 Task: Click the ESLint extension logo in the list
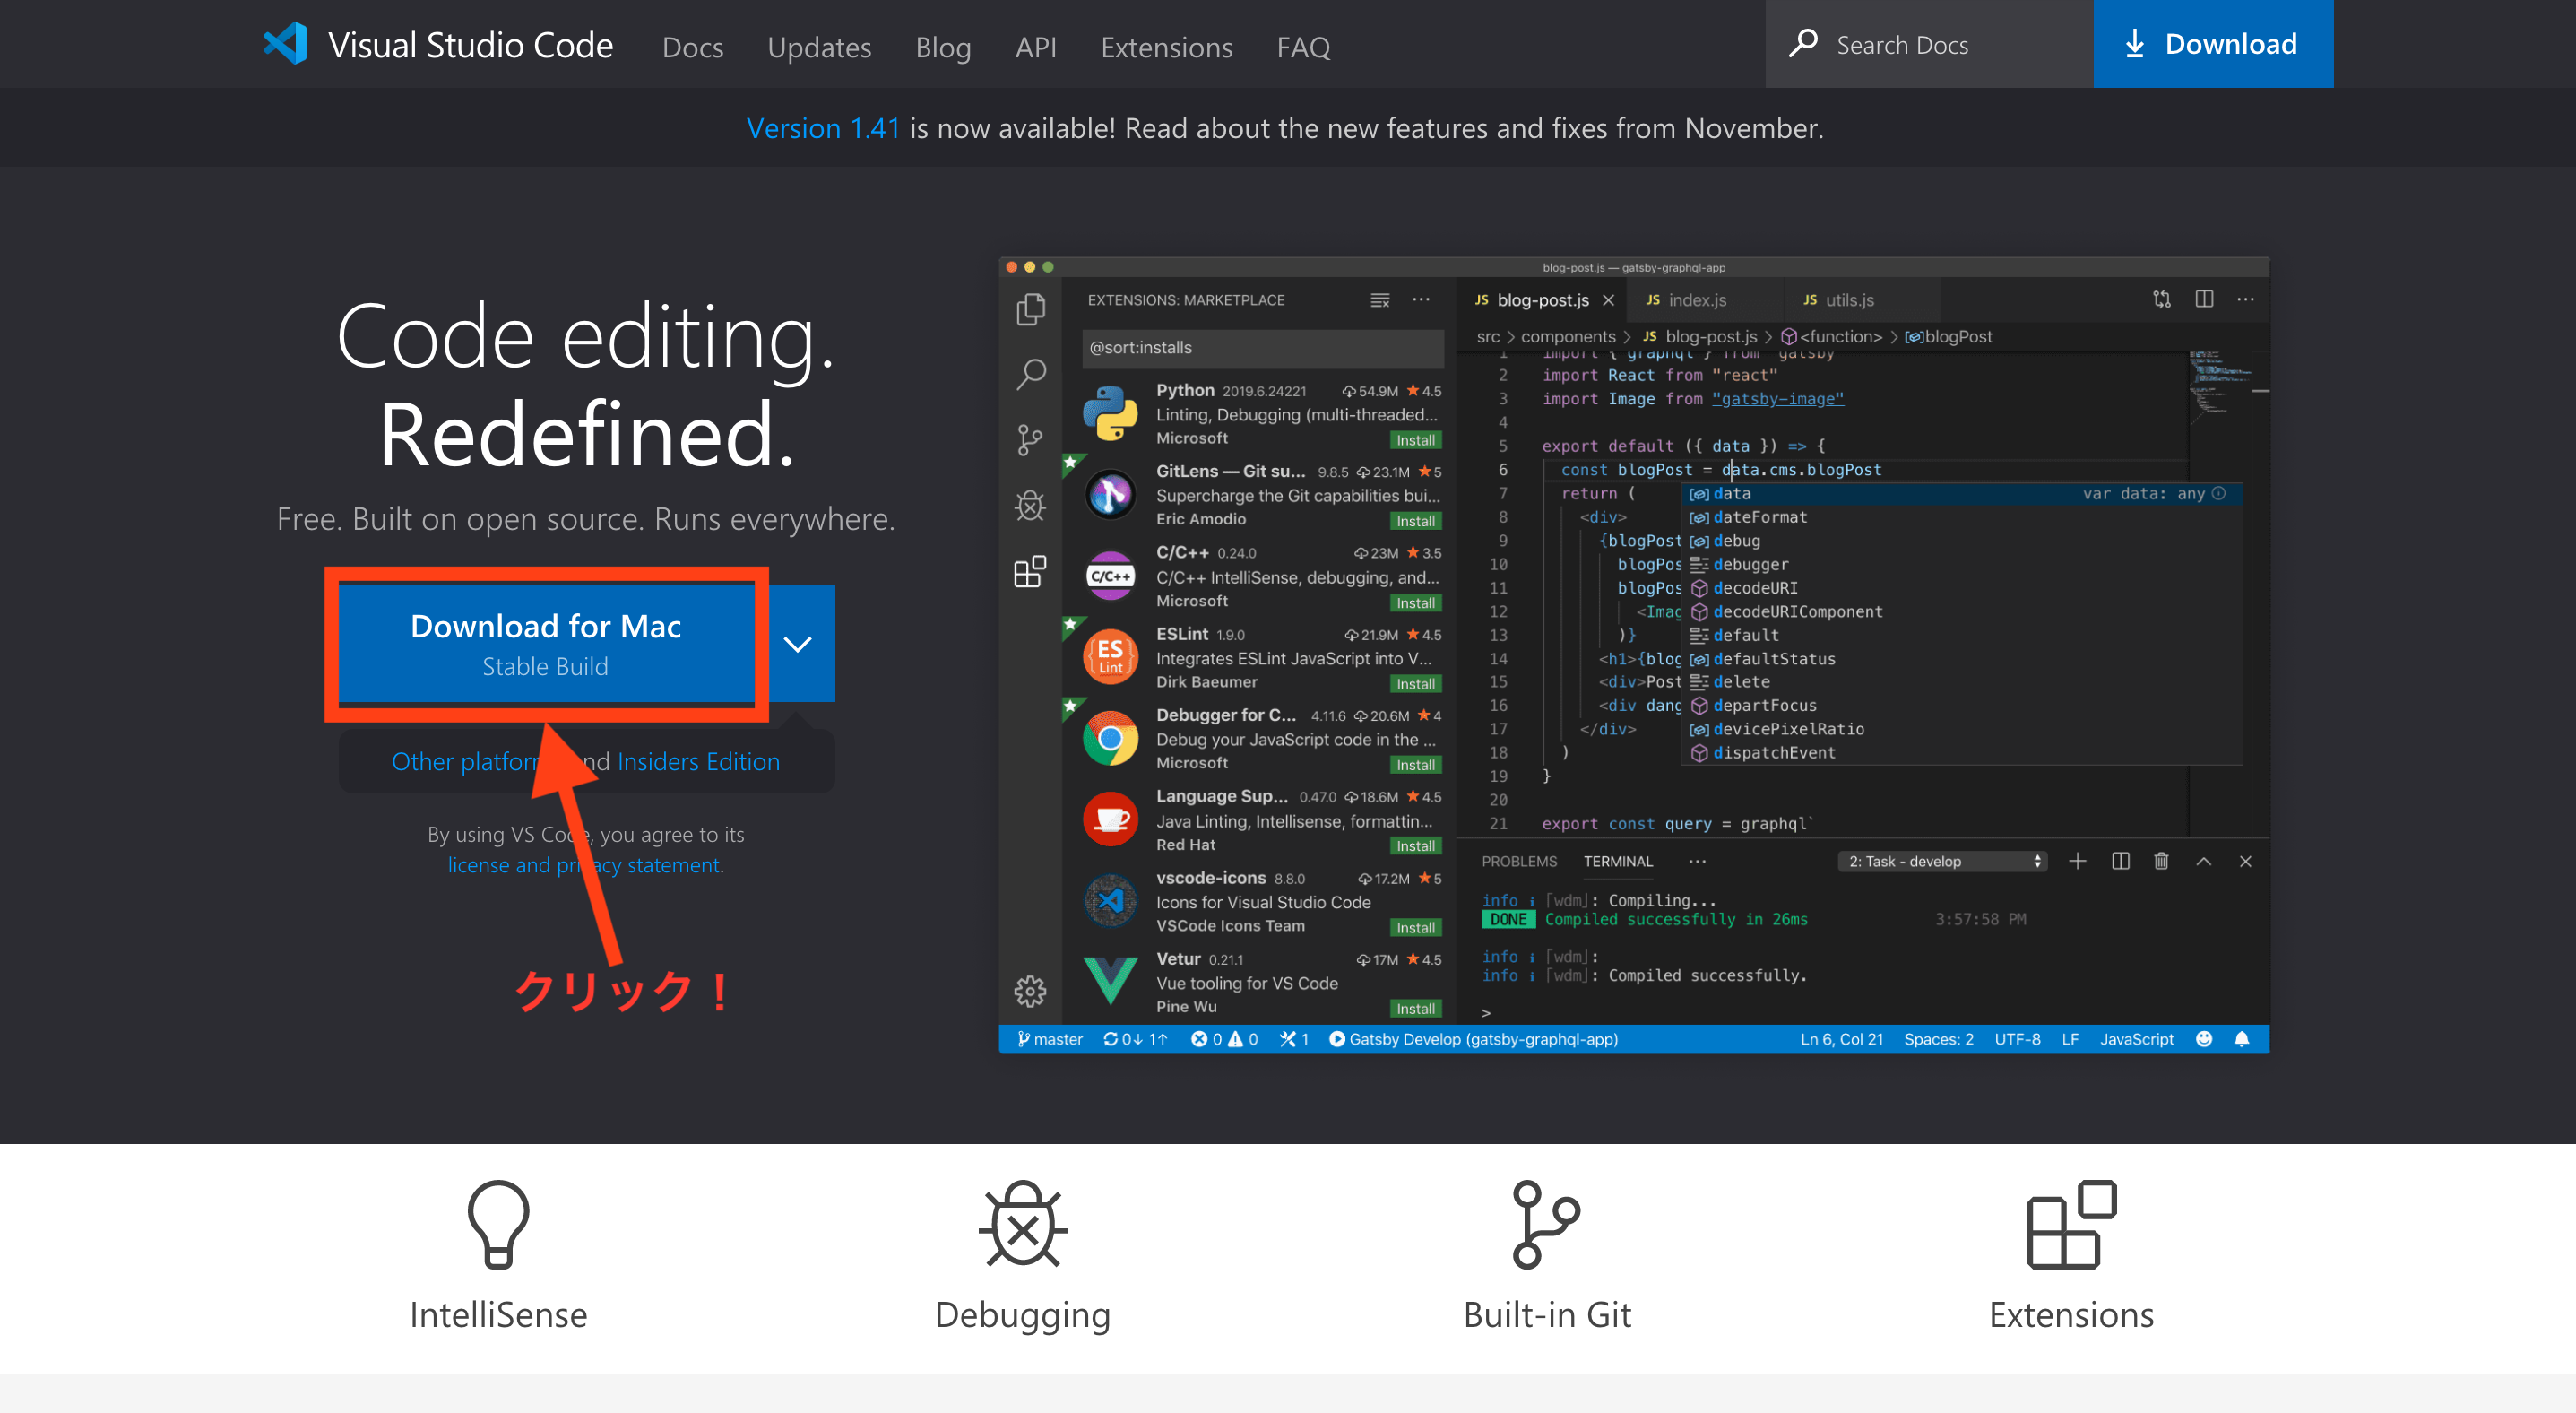[x=1110, y=657]
